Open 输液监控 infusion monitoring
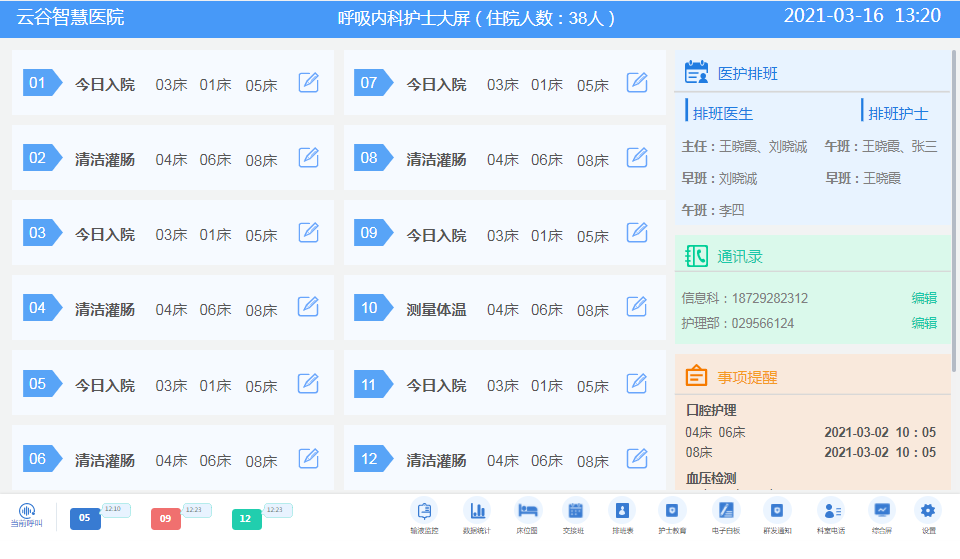The width and height of the screenshot is (960, 559). coord(427,509)
